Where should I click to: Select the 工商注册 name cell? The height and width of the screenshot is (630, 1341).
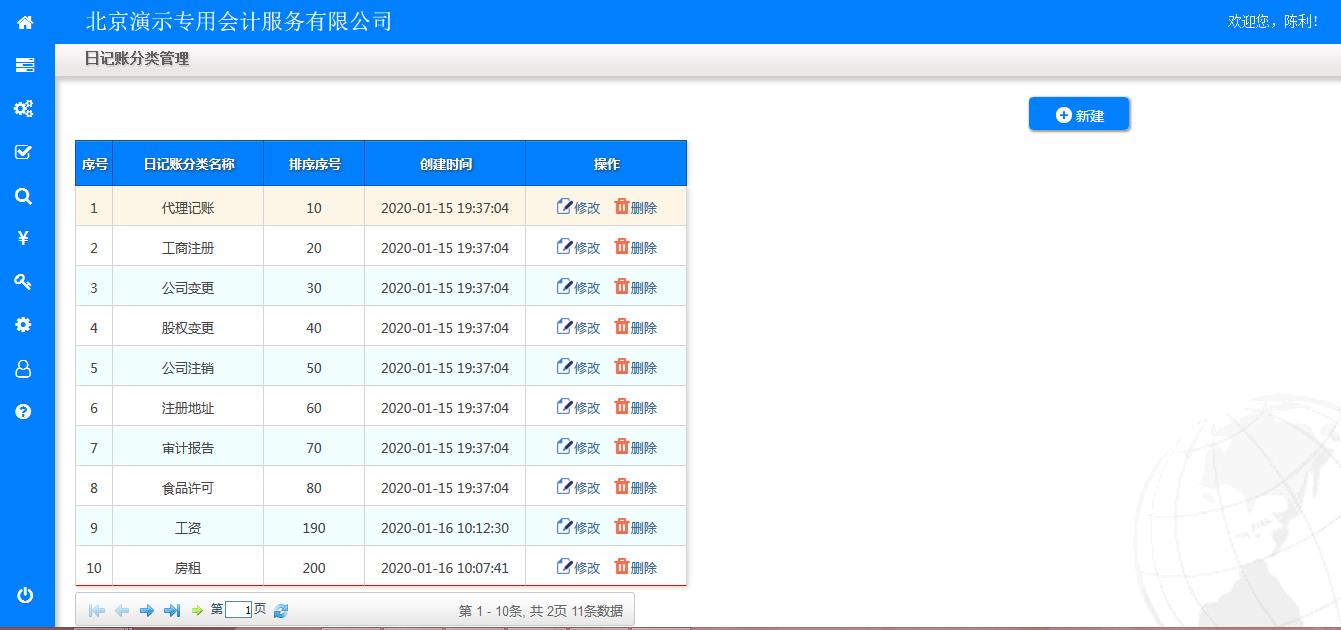188,247
